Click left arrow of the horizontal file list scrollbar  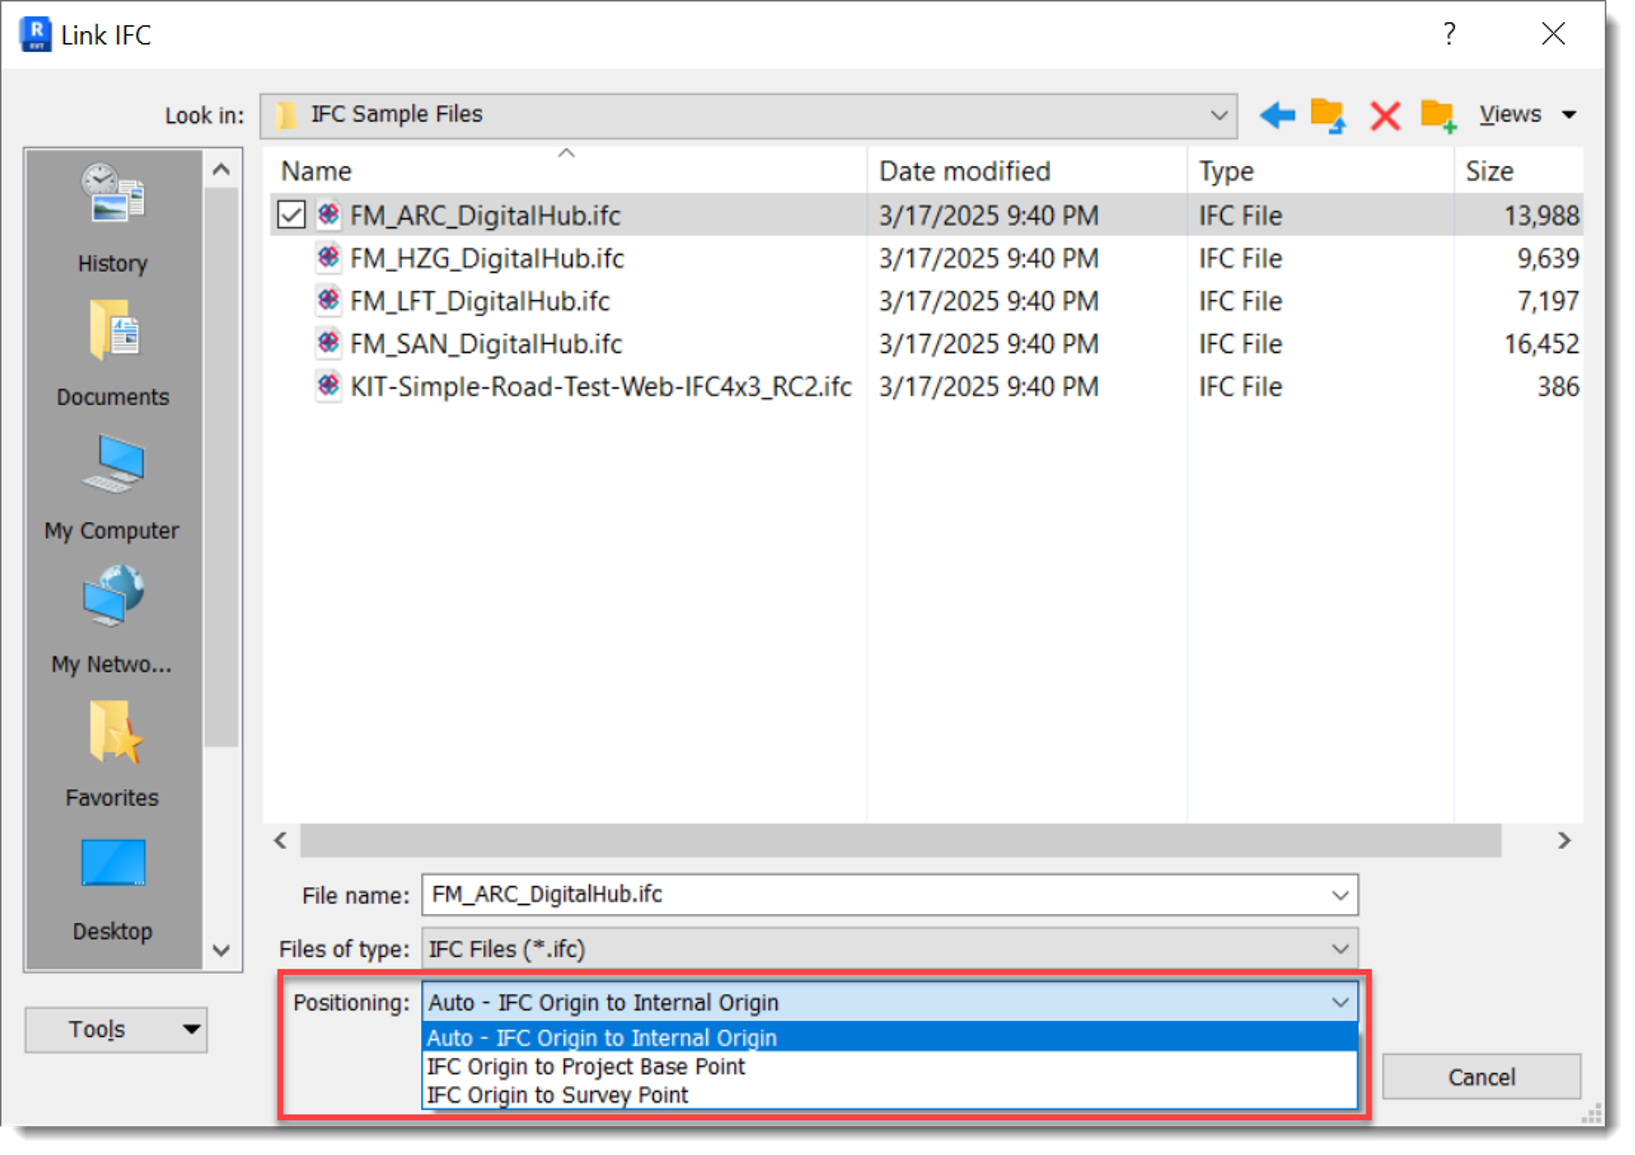(281, 841)
